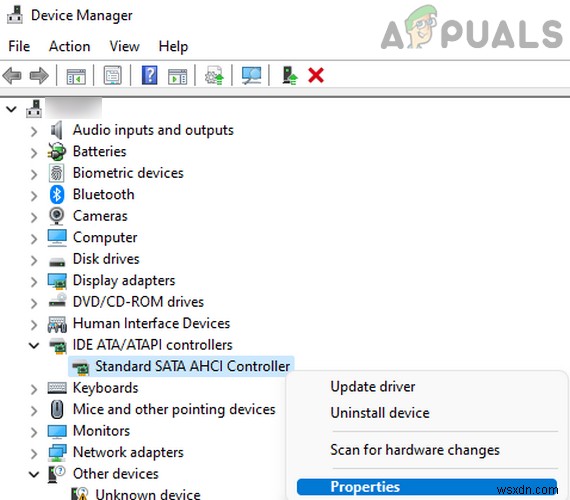
Task: Click the Human Interface Devices icon
Action: [57, 324]
